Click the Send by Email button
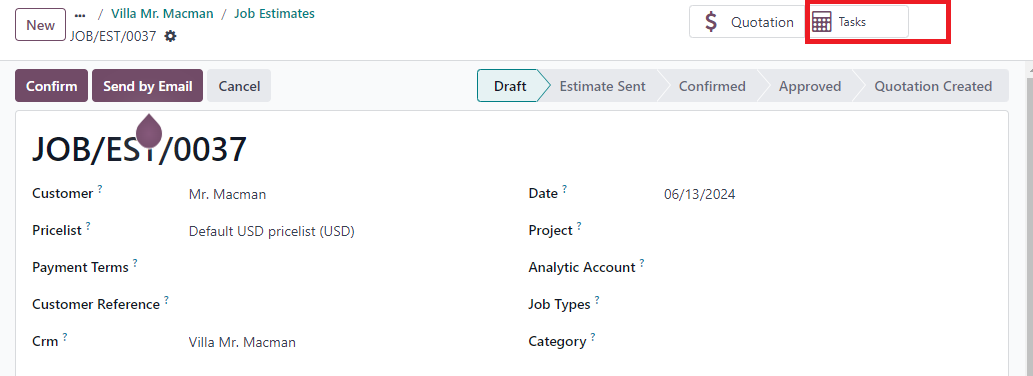Image resolution: width=1033 pixels, height=376 pixels. pos(148,86)
